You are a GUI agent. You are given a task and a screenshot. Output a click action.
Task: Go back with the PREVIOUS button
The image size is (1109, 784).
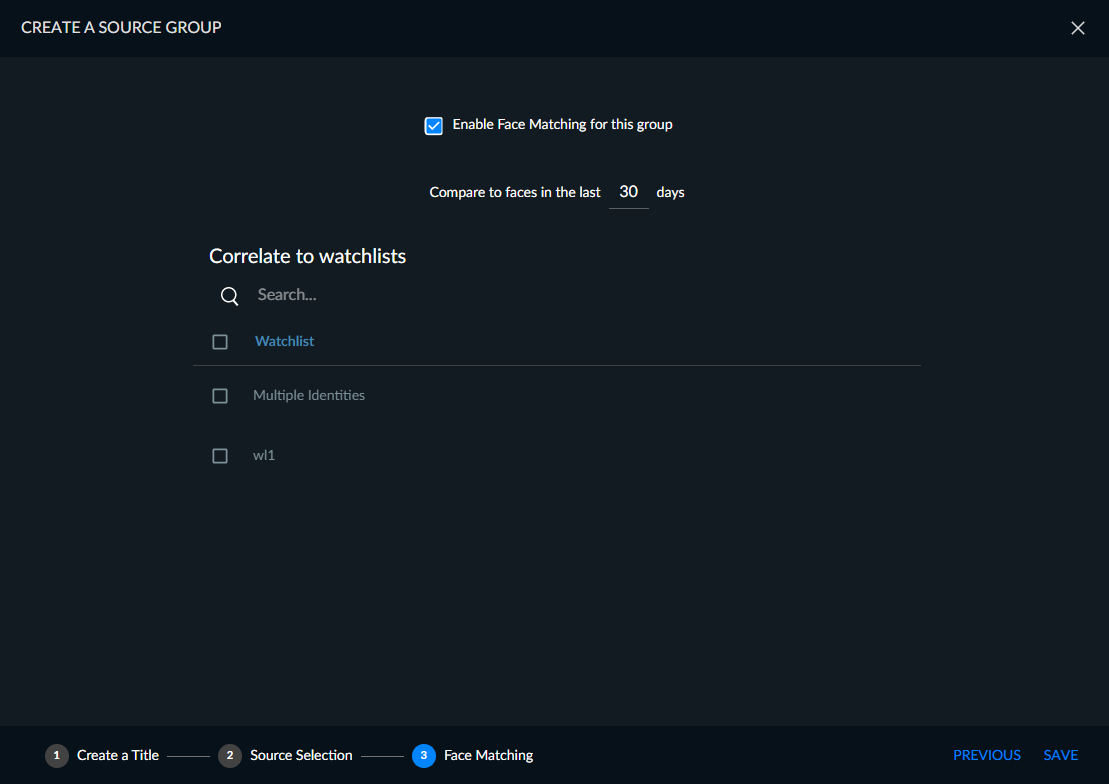click(987, 755)
